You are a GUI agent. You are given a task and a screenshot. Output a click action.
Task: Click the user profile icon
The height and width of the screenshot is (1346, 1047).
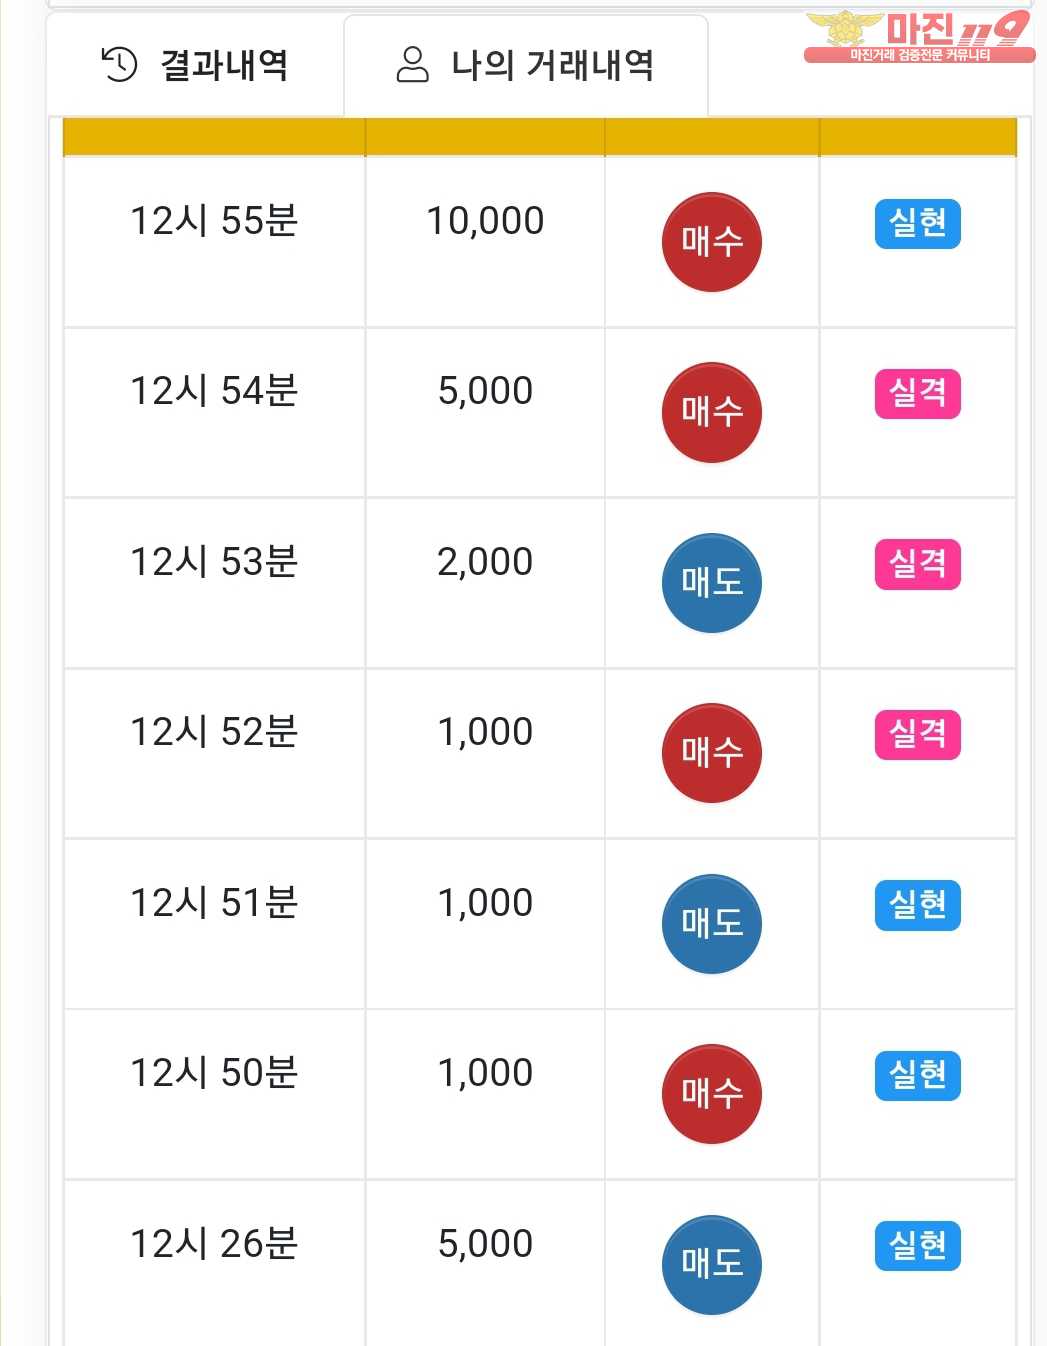click(x=412, y=65)
